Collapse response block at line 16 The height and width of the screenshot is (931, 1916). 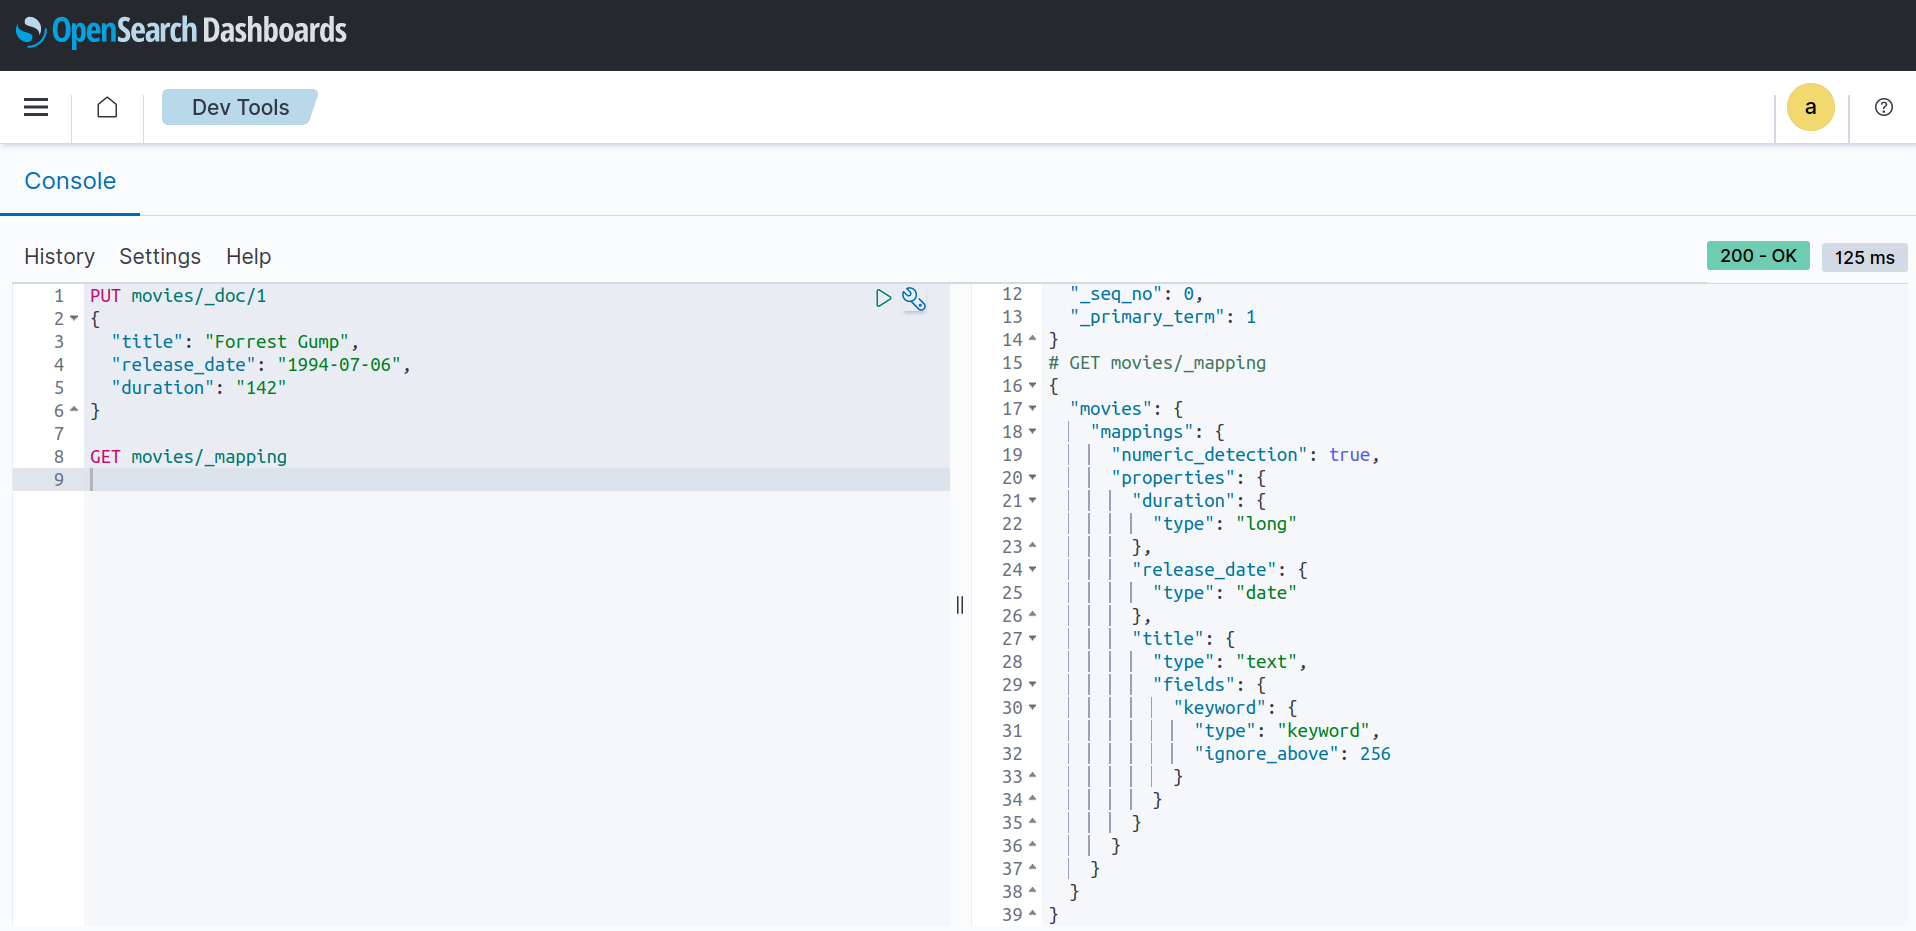point(1033,386)
